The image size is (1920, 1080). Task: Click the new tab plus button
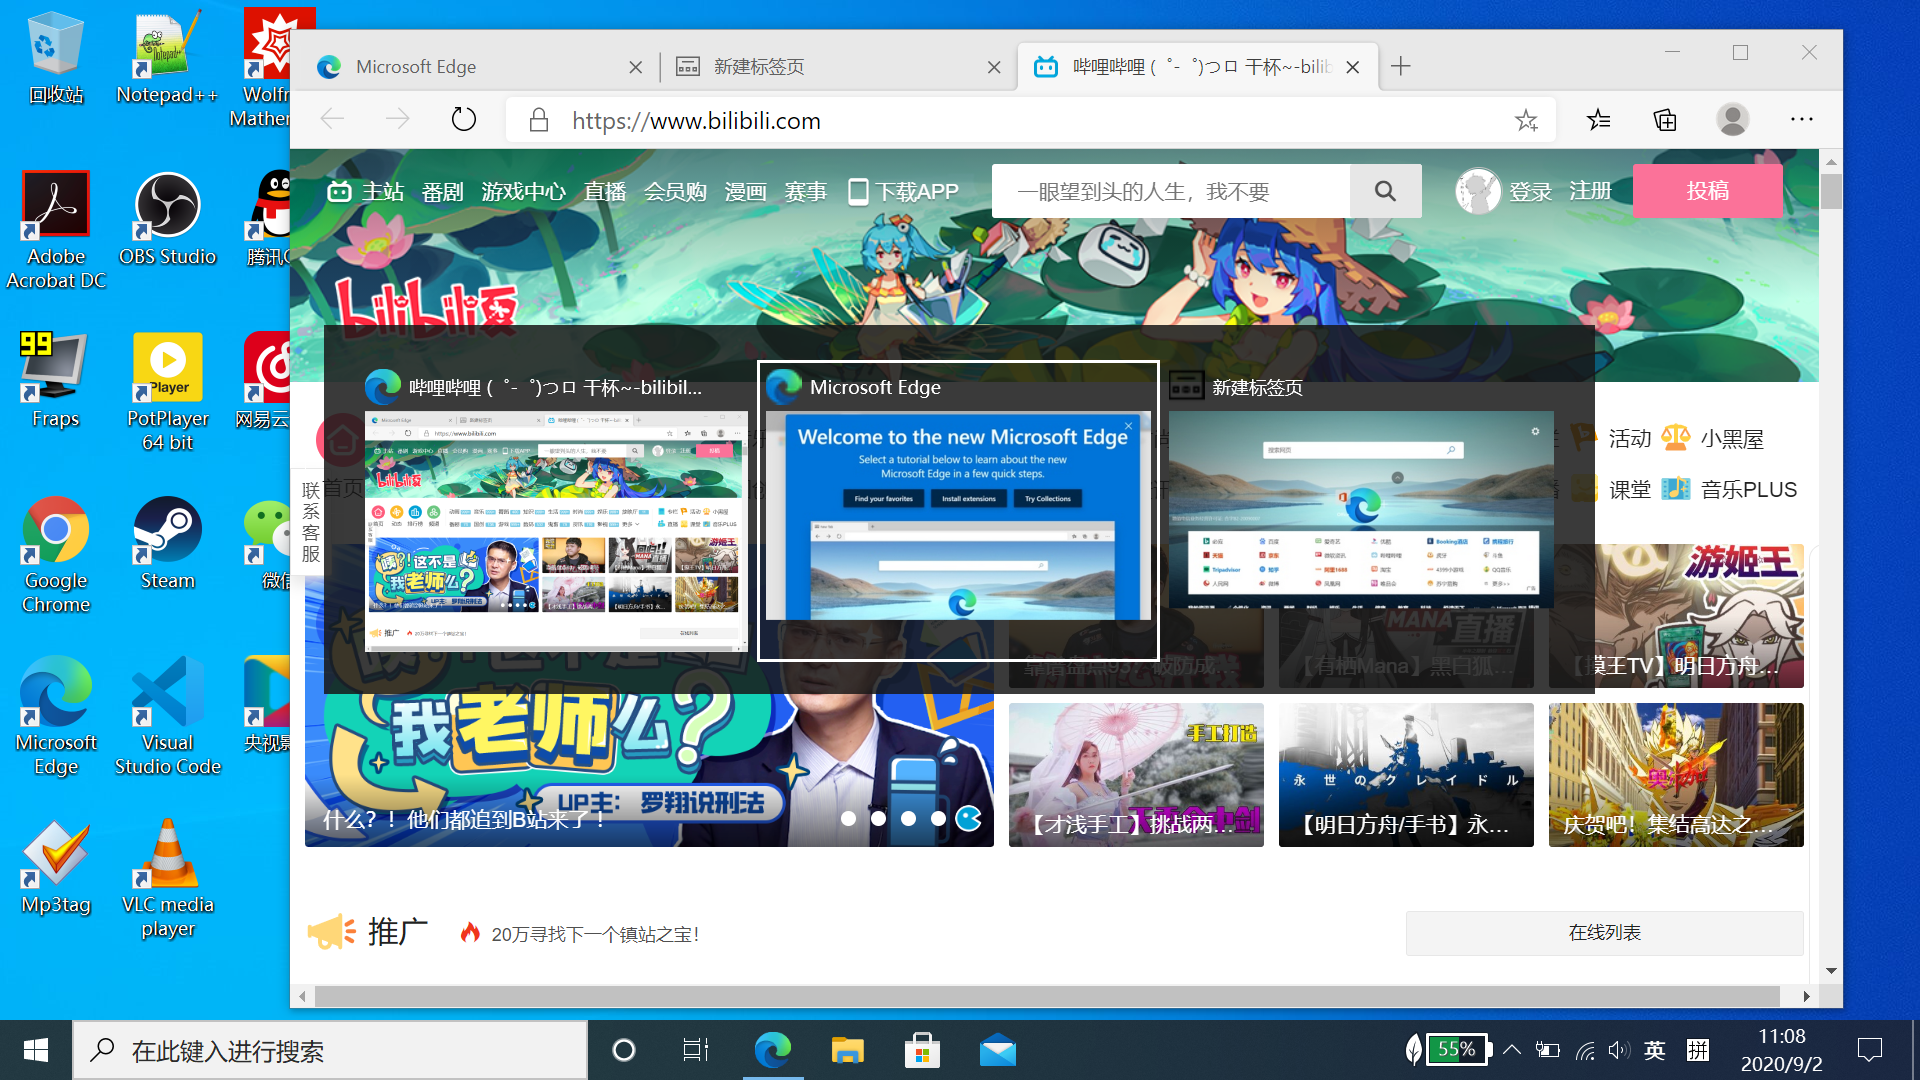[x=1400, y=66]
